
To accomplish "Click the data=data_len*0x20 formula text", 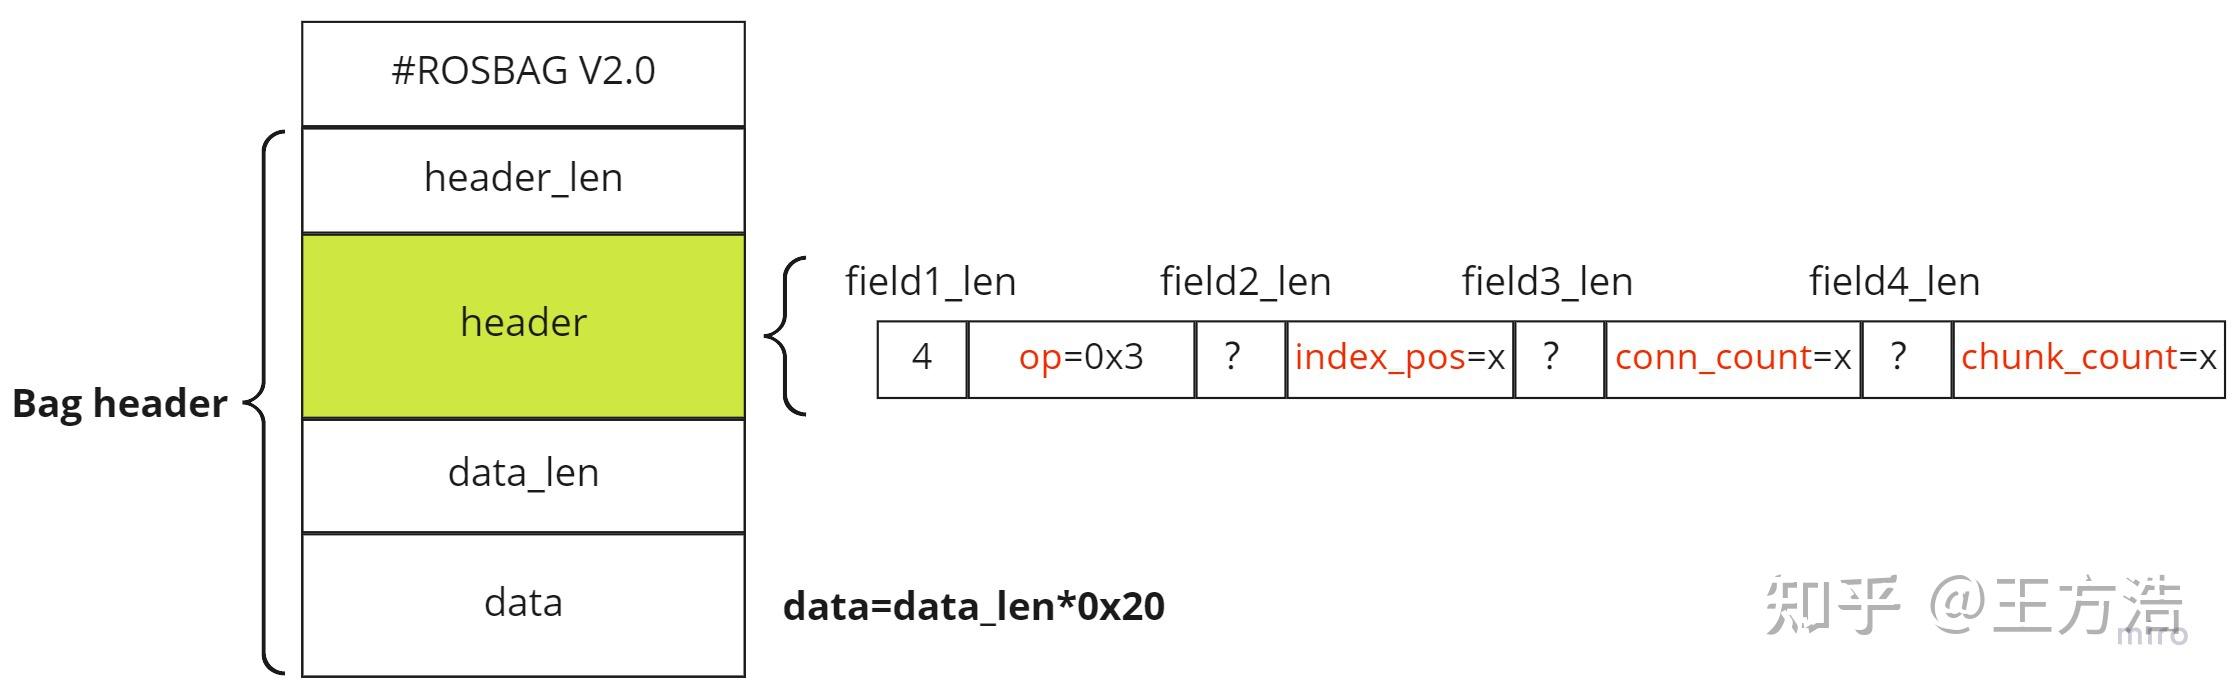I will pyautogui.click(x=973, y=607).
